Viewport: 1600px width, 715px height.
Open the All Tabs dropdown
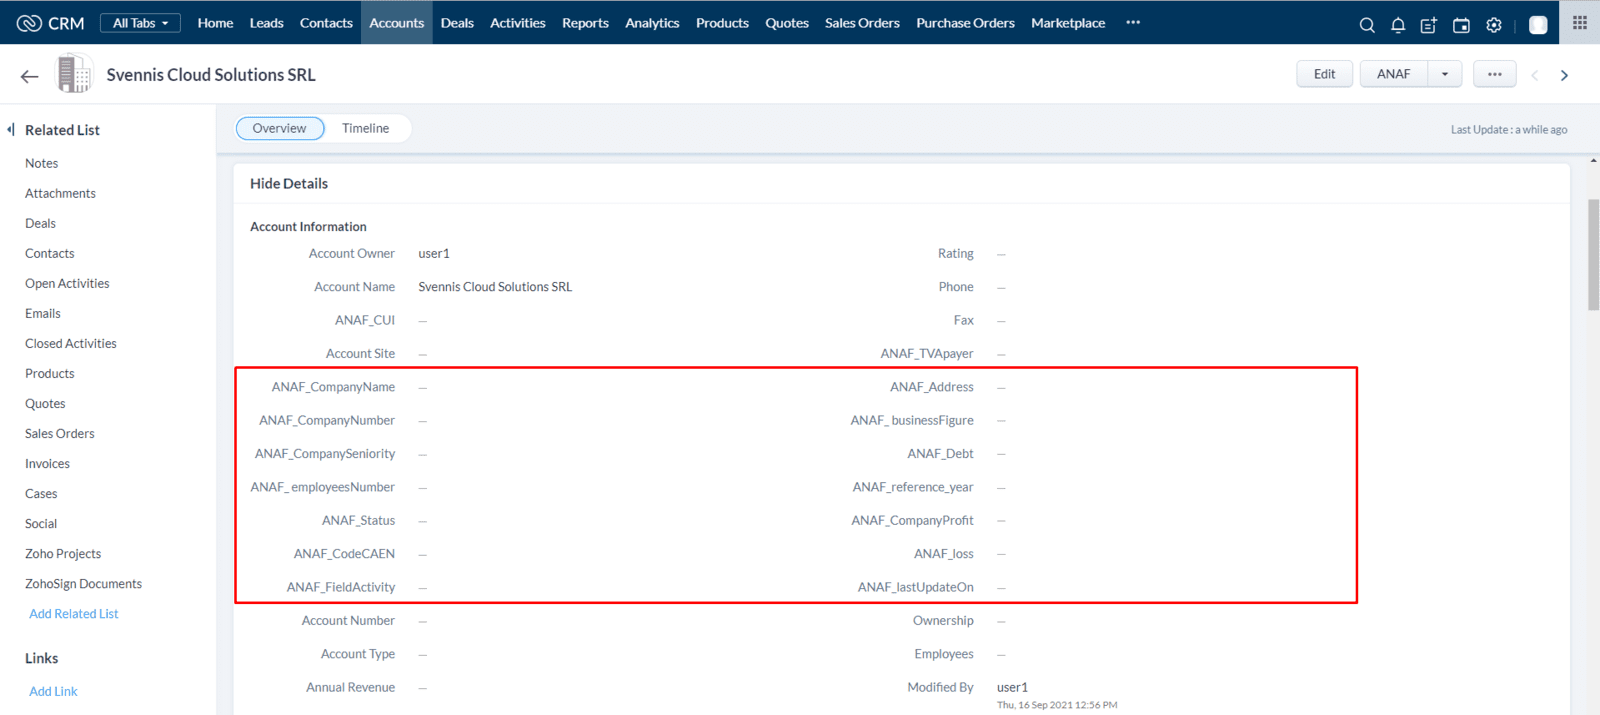[x=140, y=23]
